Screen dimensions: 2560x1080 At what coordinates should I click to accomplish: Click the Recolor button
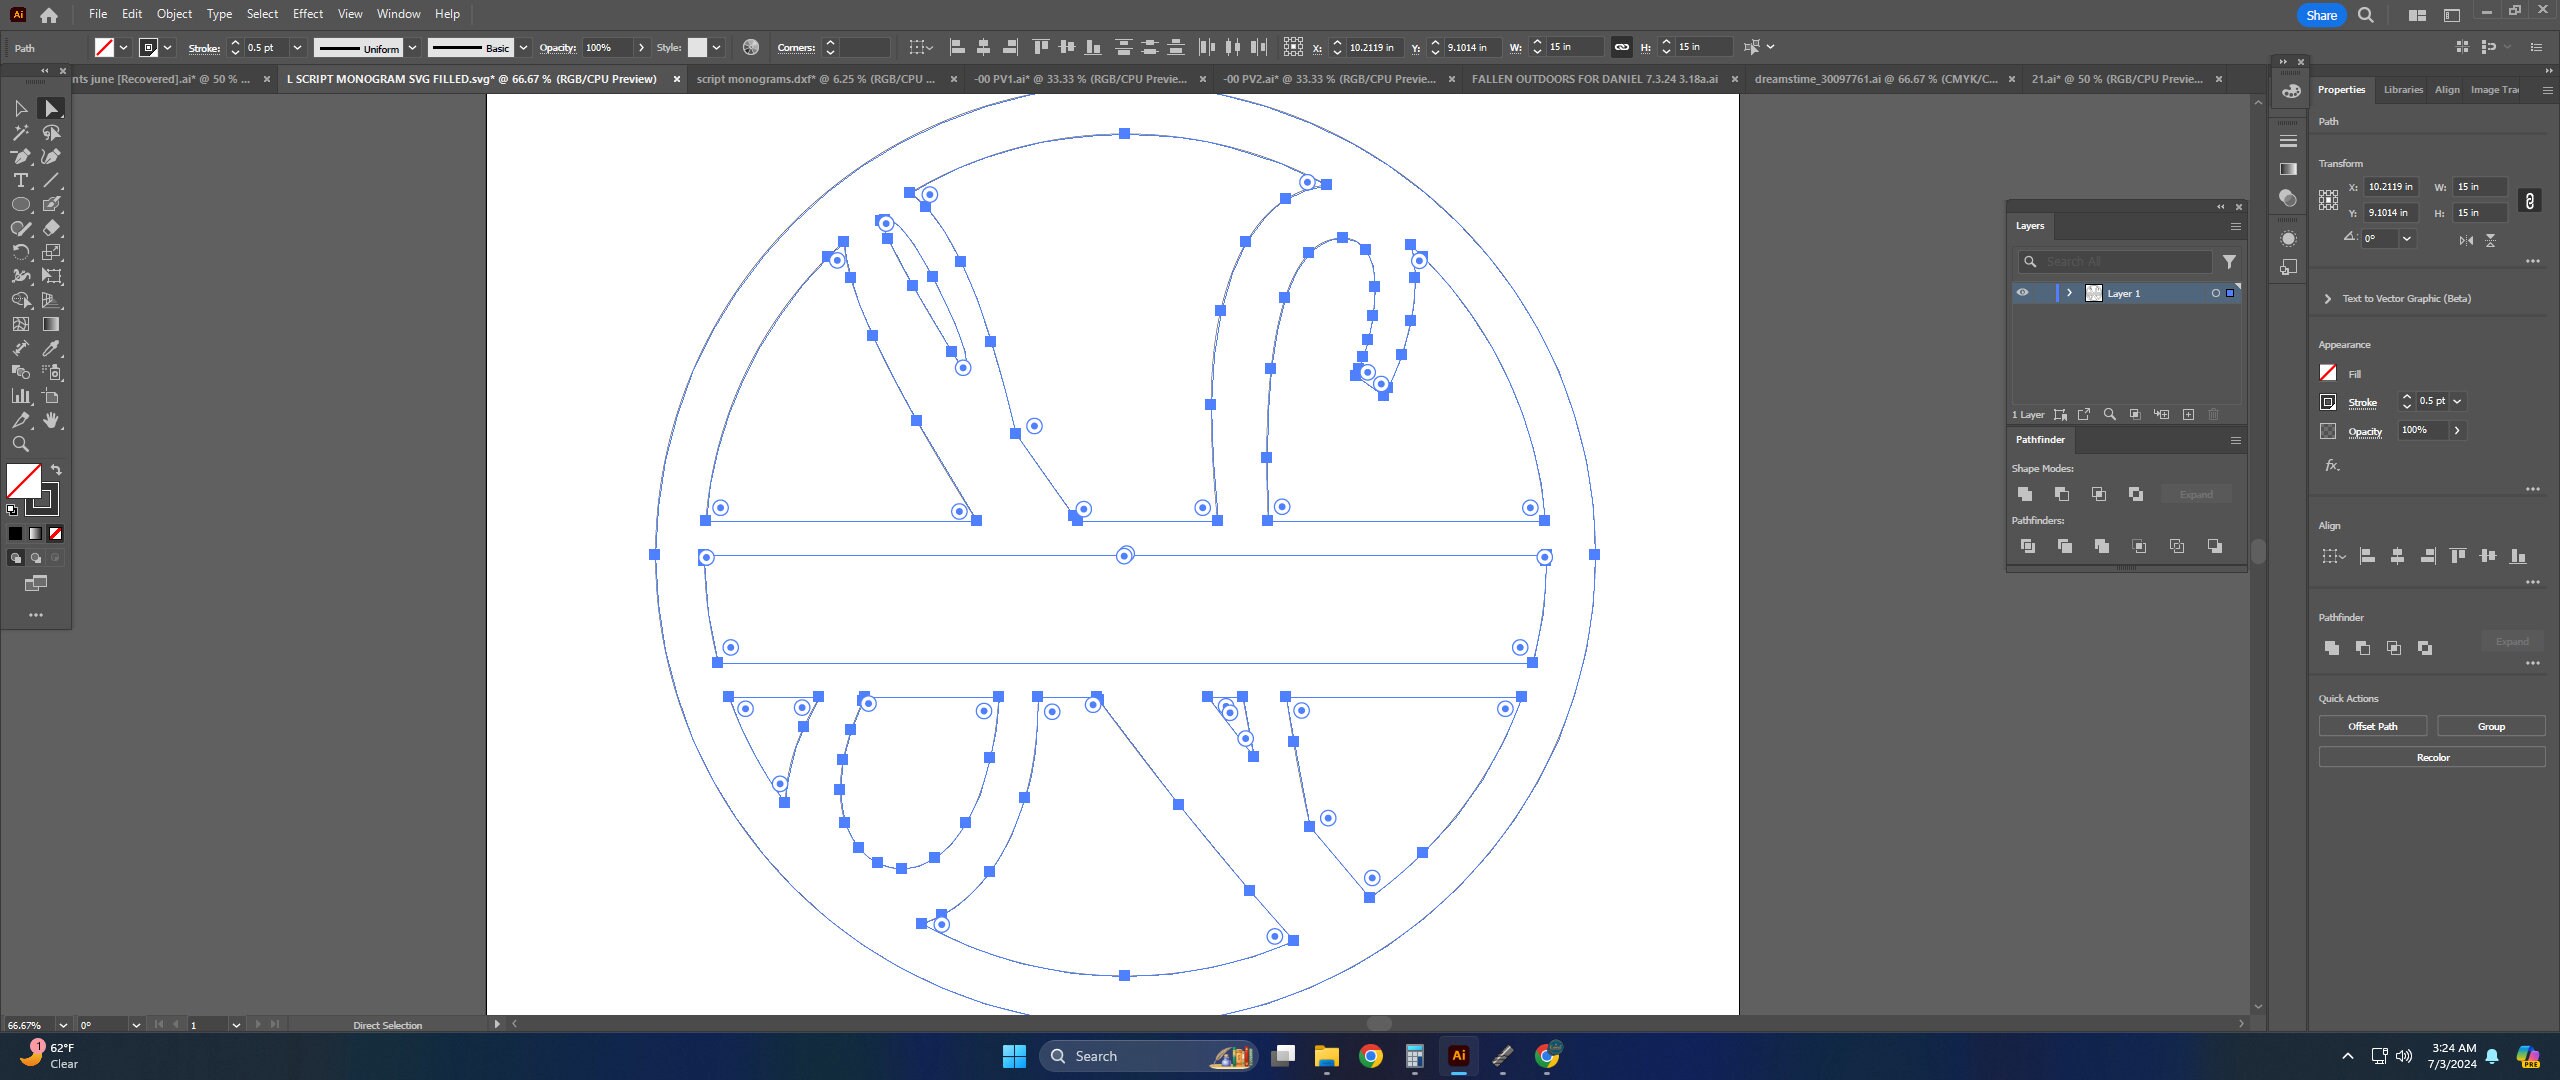2434,757
